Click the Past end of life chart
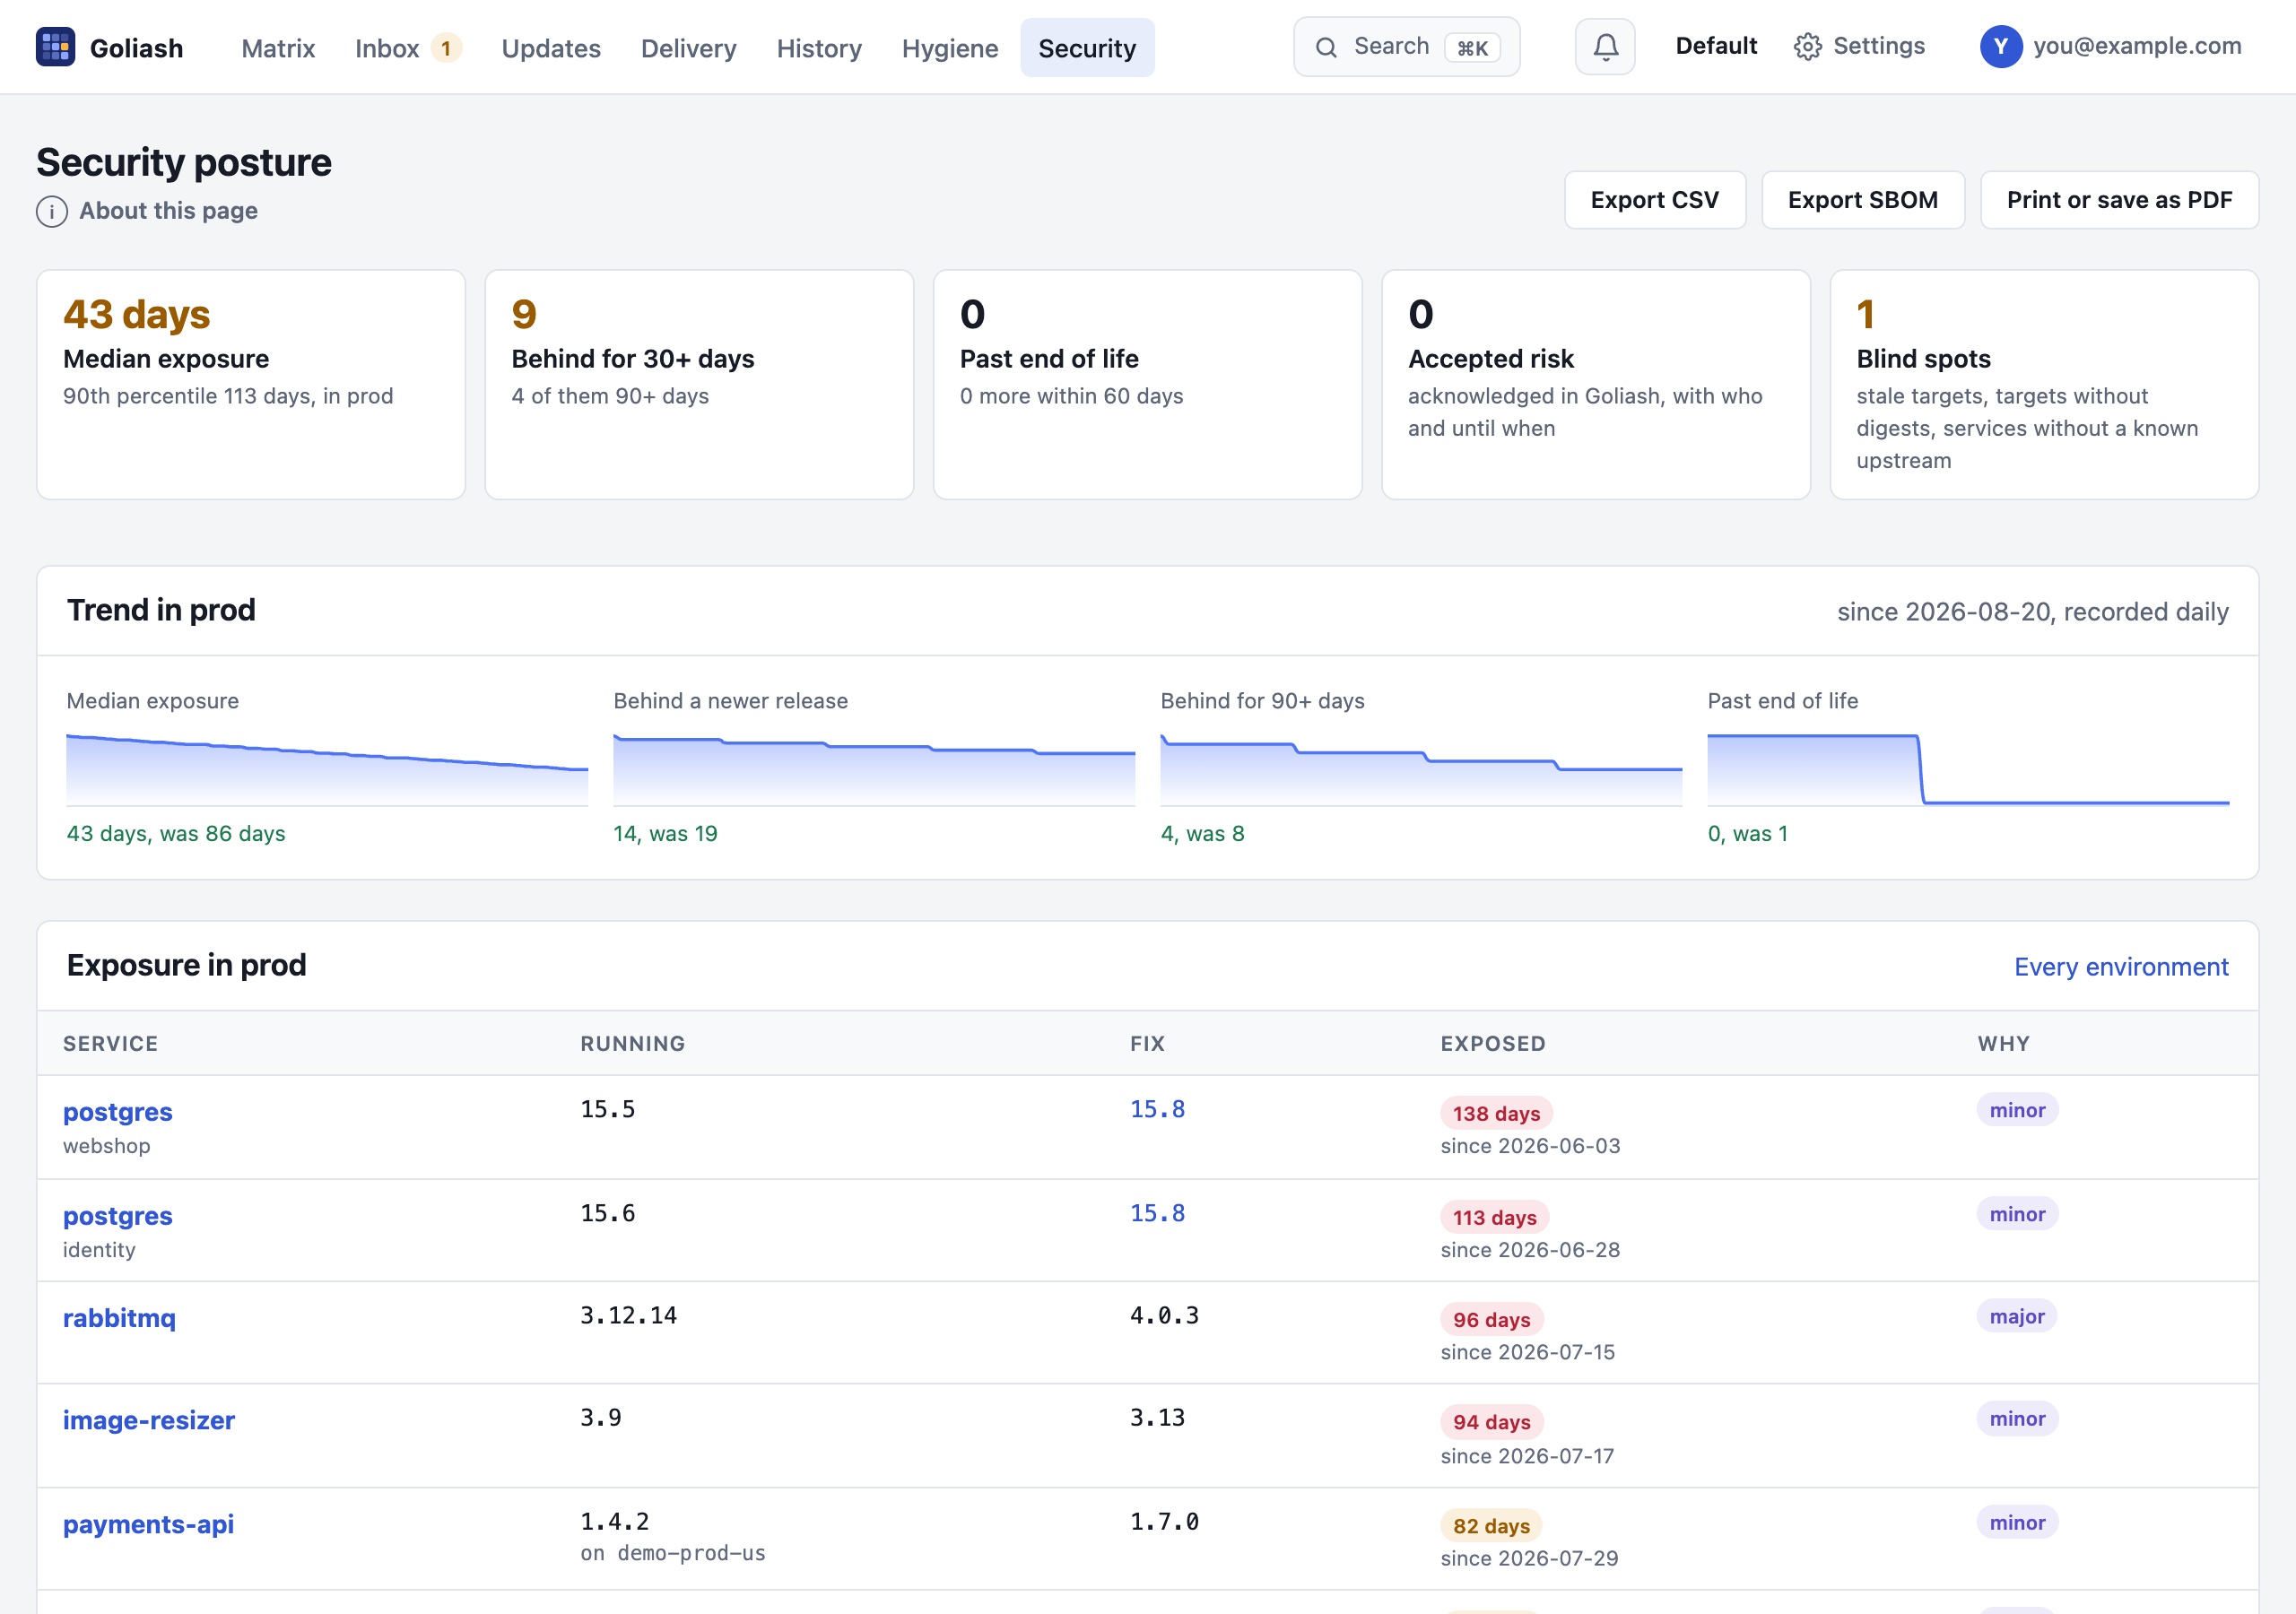The width and height of the screenshot is (2296, 1614). click(x=1968, y=769)
